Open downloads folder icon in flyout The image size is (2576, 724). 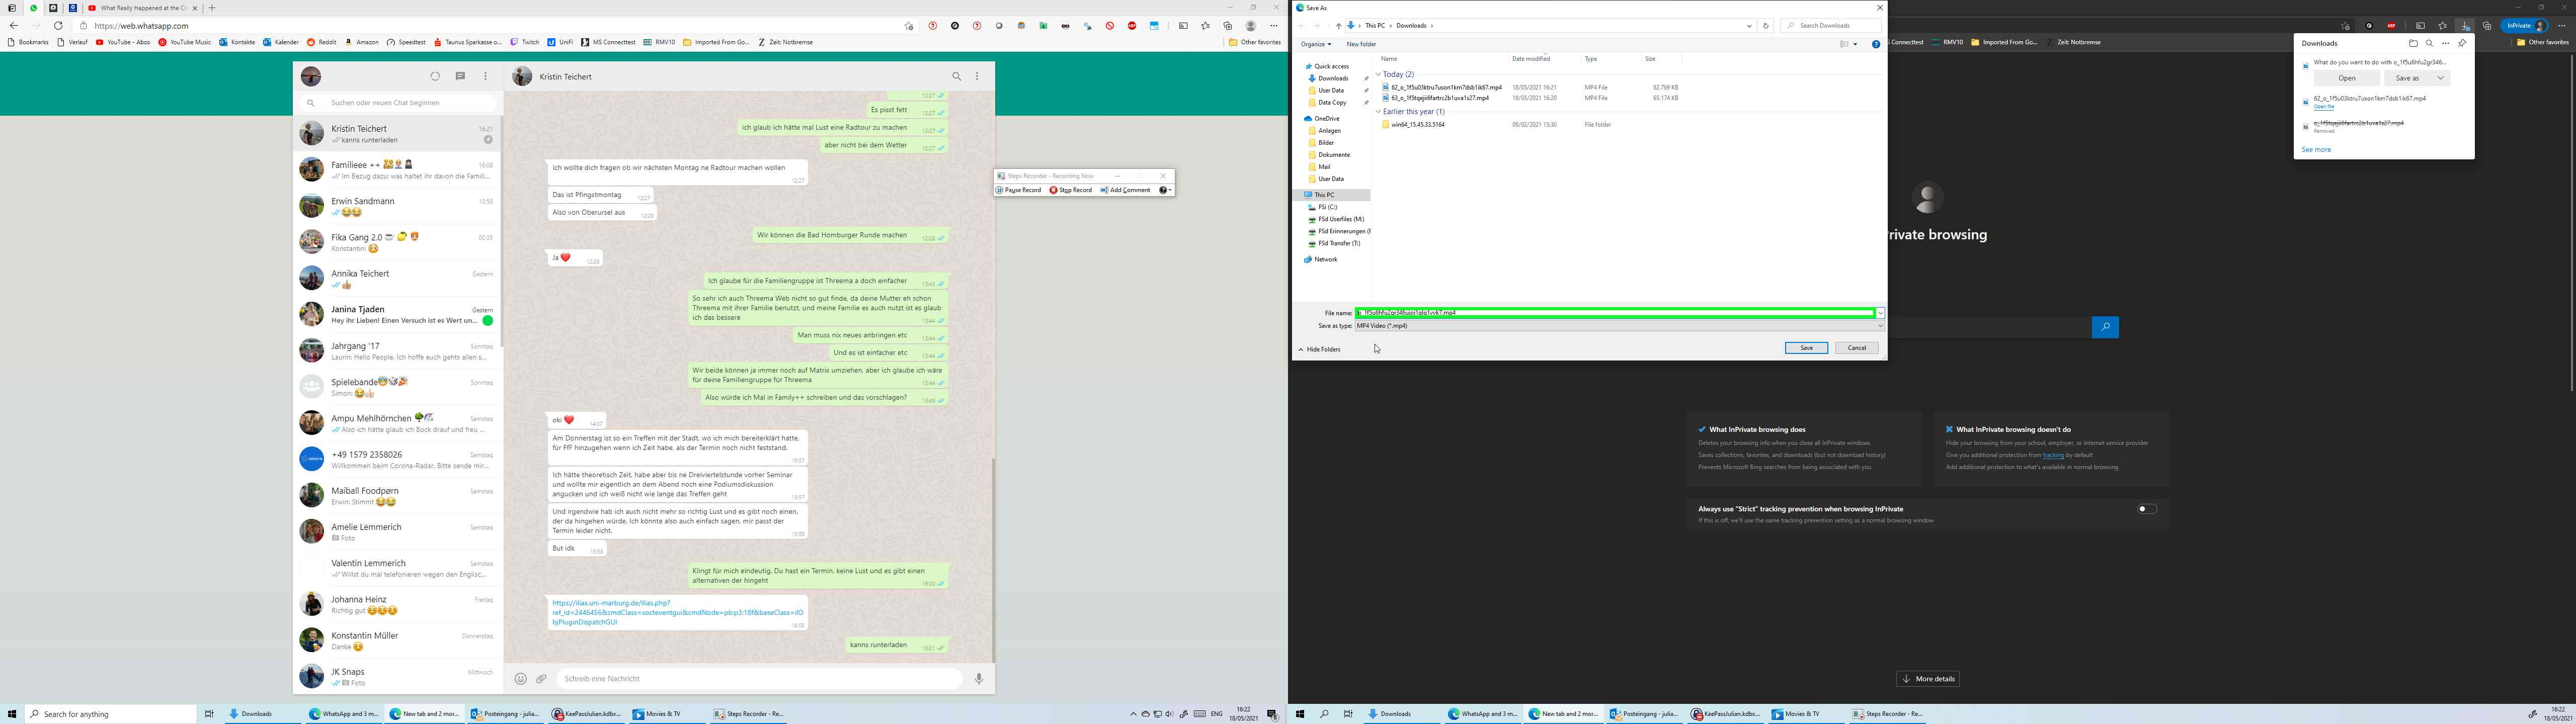tap(2413, 43)
